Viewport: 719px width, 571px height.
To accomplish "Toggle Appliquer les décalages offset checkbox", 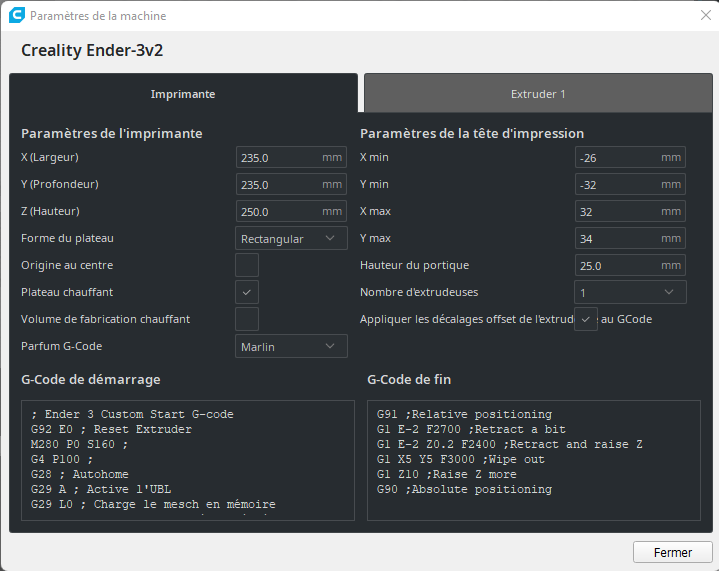I will click(x=586, y=319).
